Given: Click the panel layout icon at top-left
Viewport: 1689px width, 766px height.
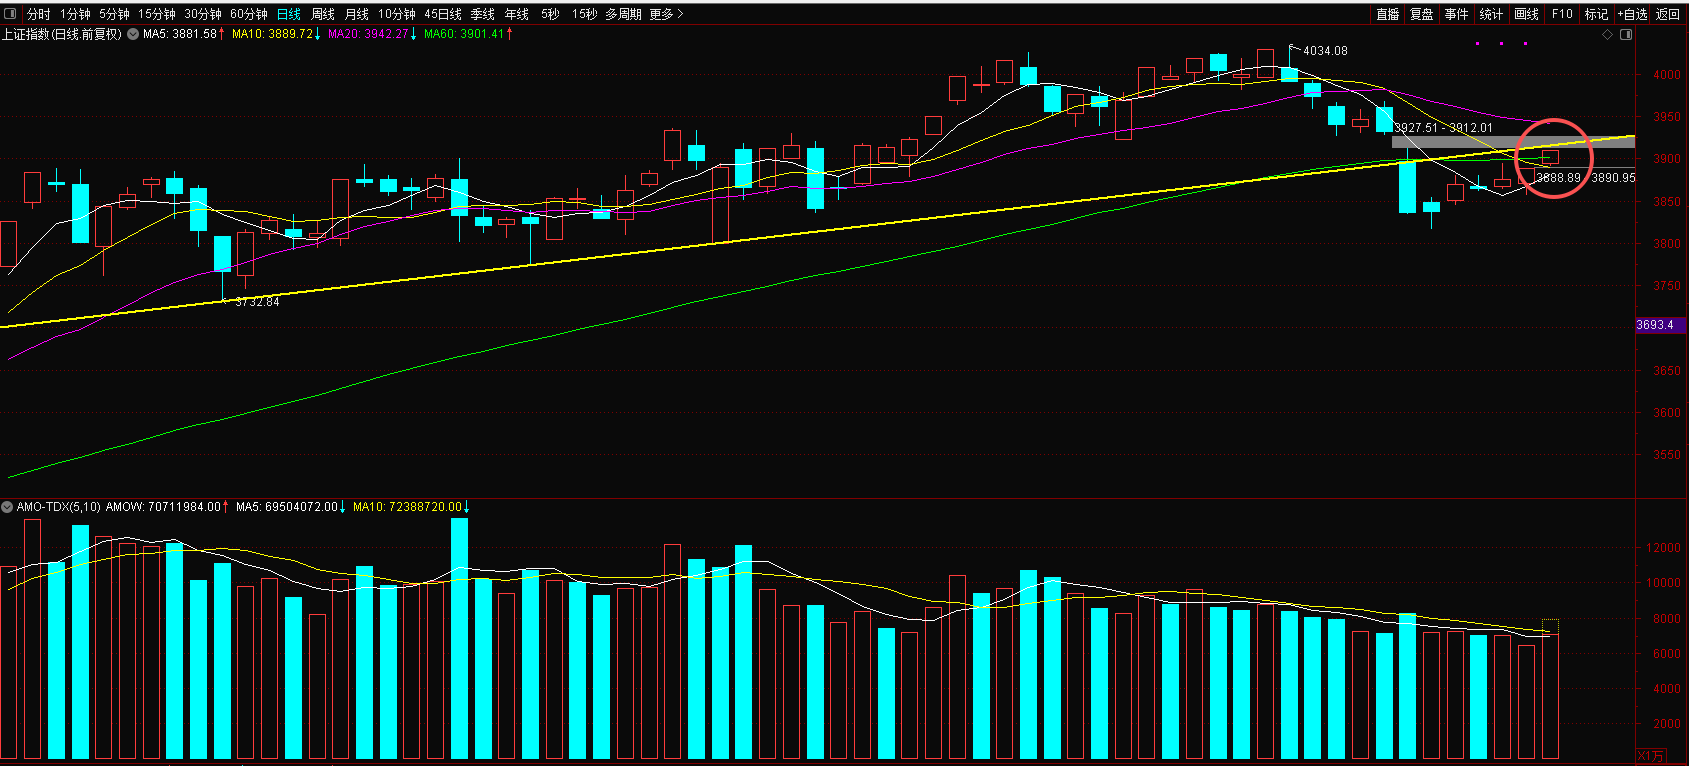Looking at the screenshot, I should (x=10, y=14).
